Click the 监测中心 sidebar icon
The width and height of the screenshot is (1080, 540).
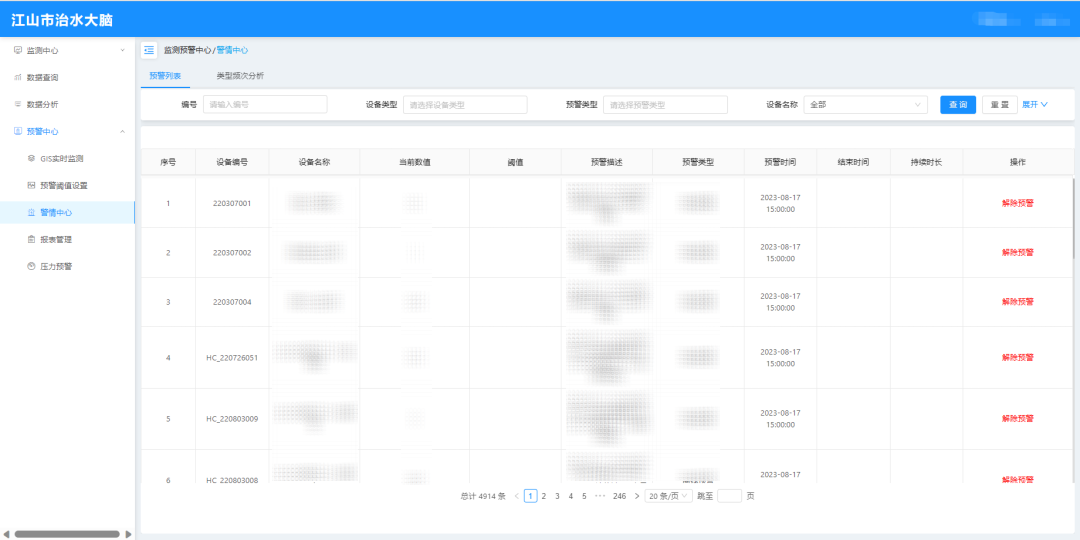[x=18, y=50]
